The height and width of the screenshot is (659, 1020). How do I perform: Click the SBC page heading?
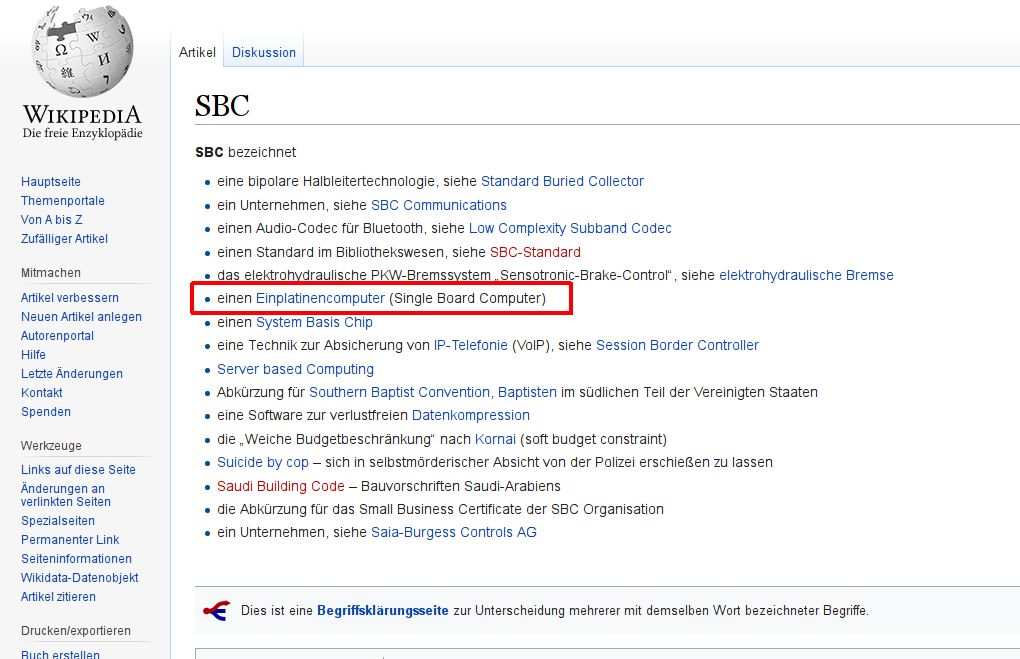pyautogui.click(x=222, y=105)
